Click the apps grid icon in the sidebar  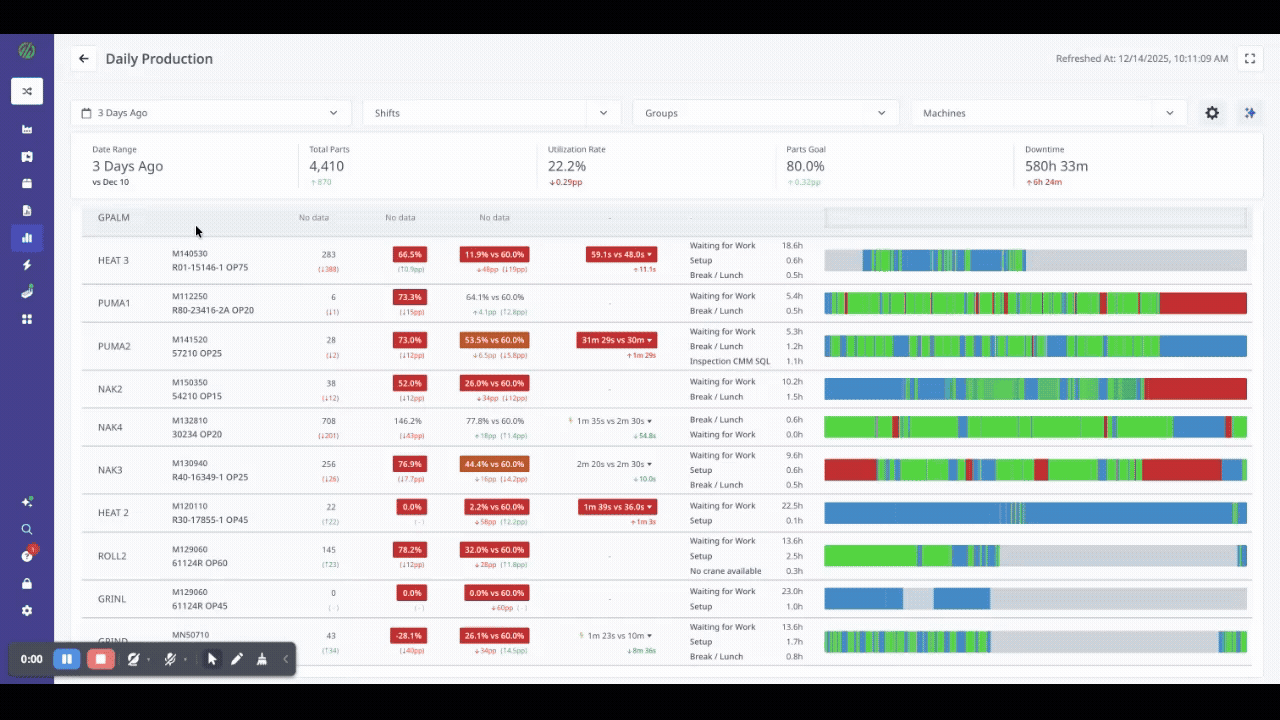[27, 319]
